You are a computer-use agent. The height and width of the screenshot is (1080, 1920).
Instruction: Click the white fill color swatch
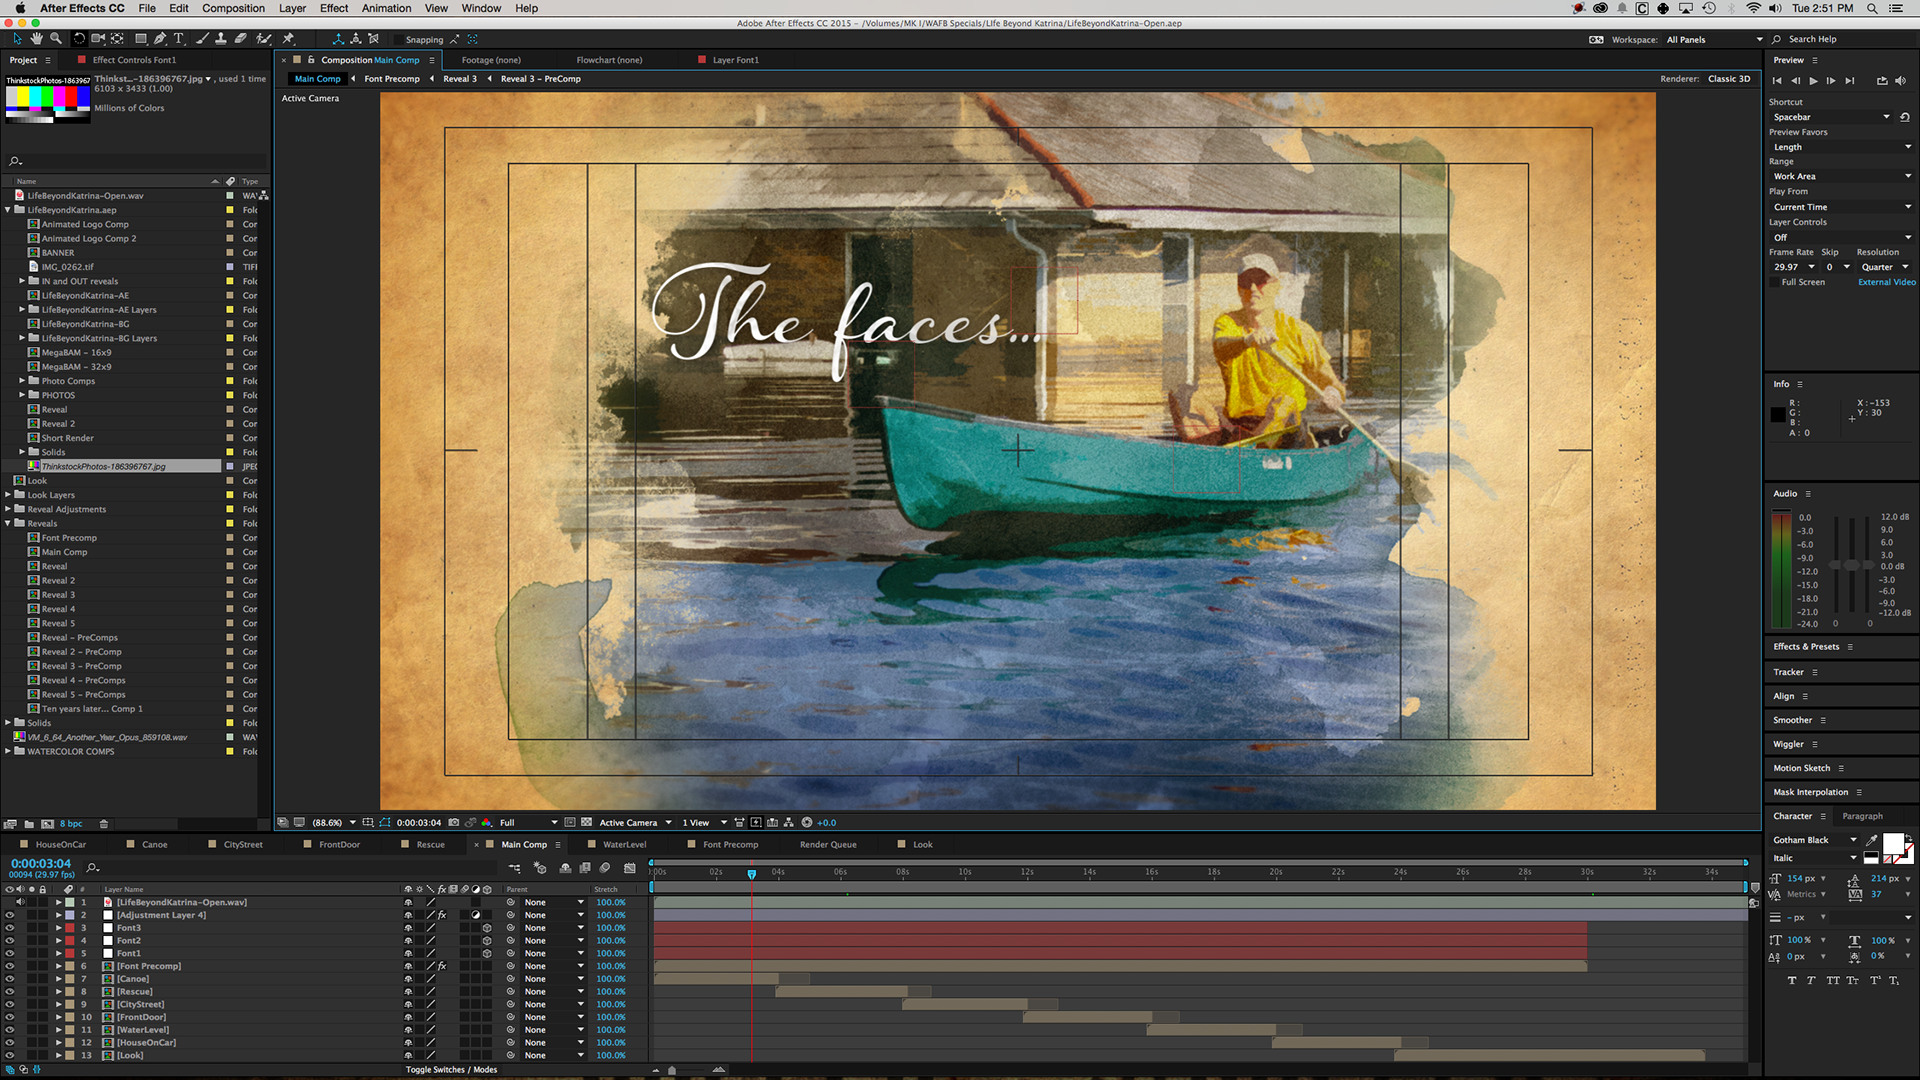click(1892, 843)
